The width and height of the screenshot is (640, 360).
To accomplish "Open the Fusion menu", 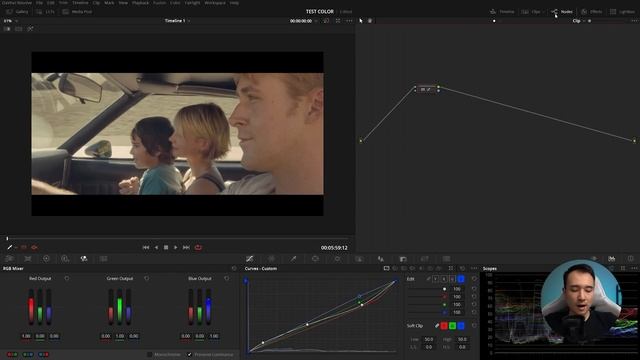I will click(x=160, y=3).
